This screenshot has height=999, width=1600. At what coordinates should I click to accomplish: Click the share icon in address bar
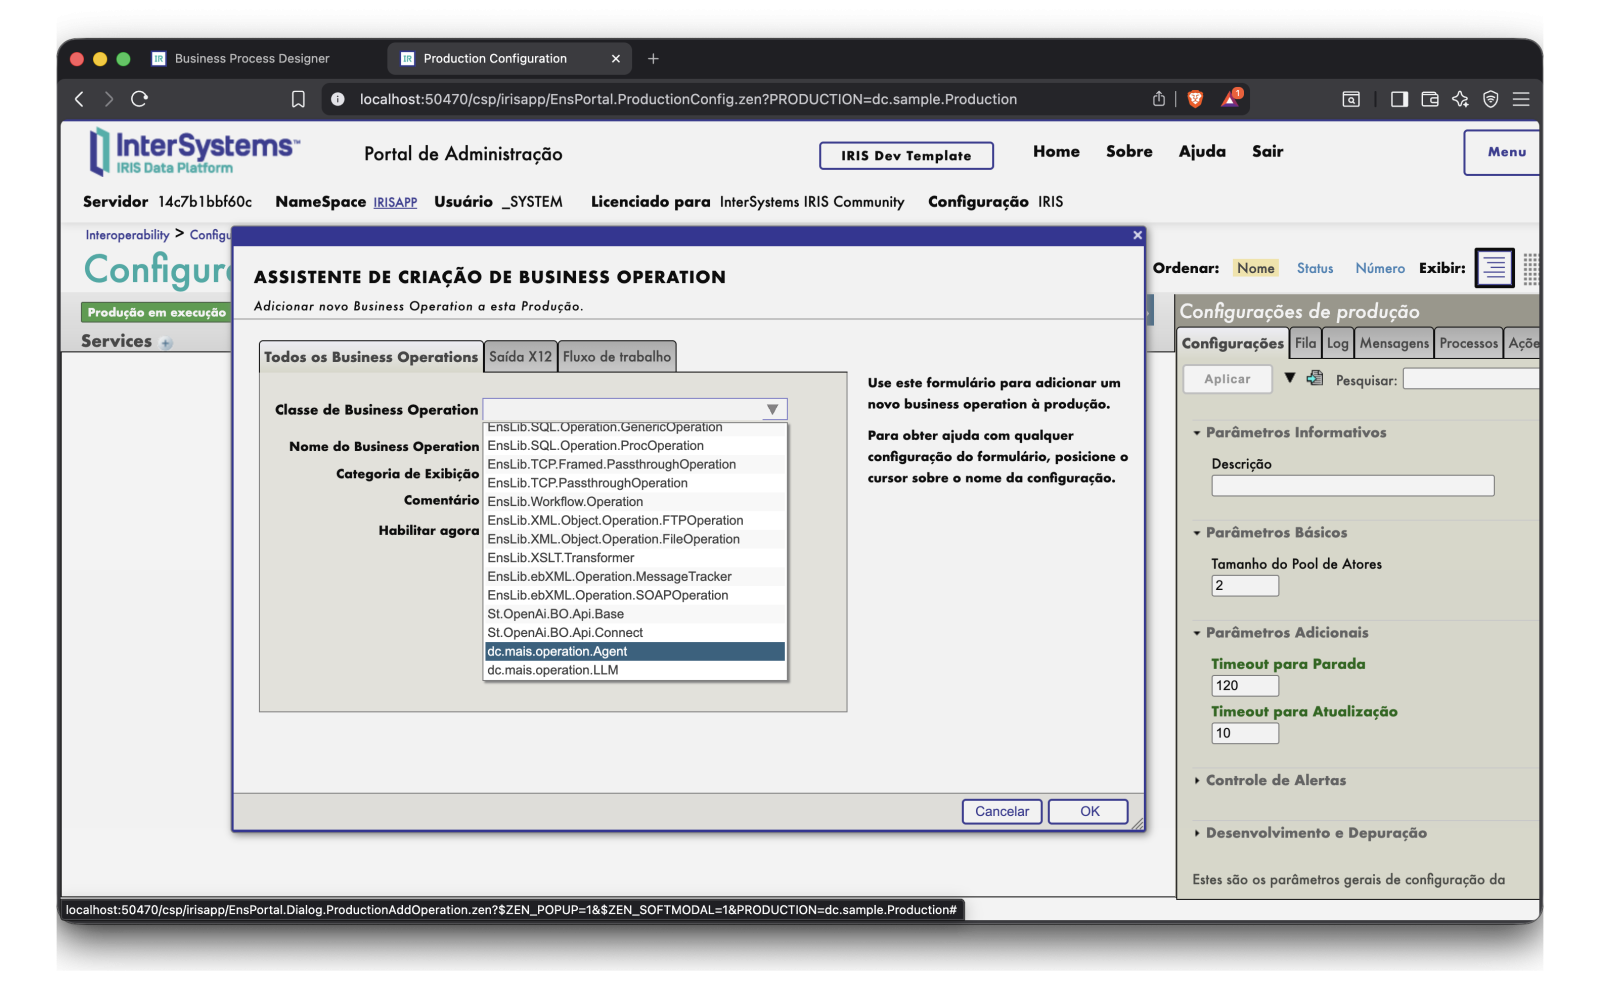point(1158,99)
